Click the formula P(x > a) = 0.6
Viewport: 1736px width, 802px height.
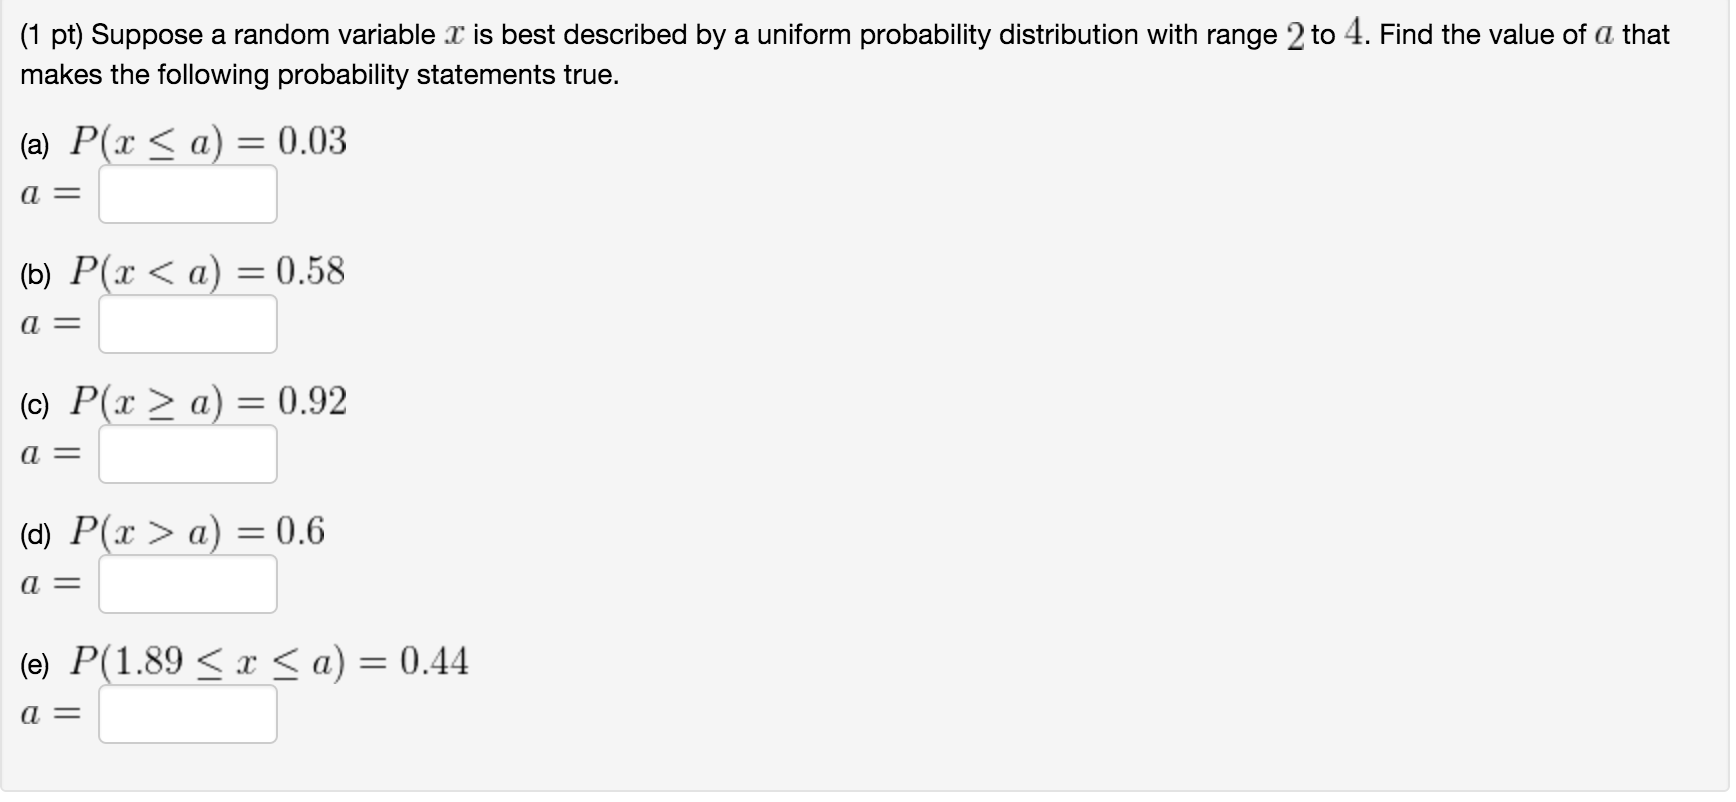[x=197, y=532]
